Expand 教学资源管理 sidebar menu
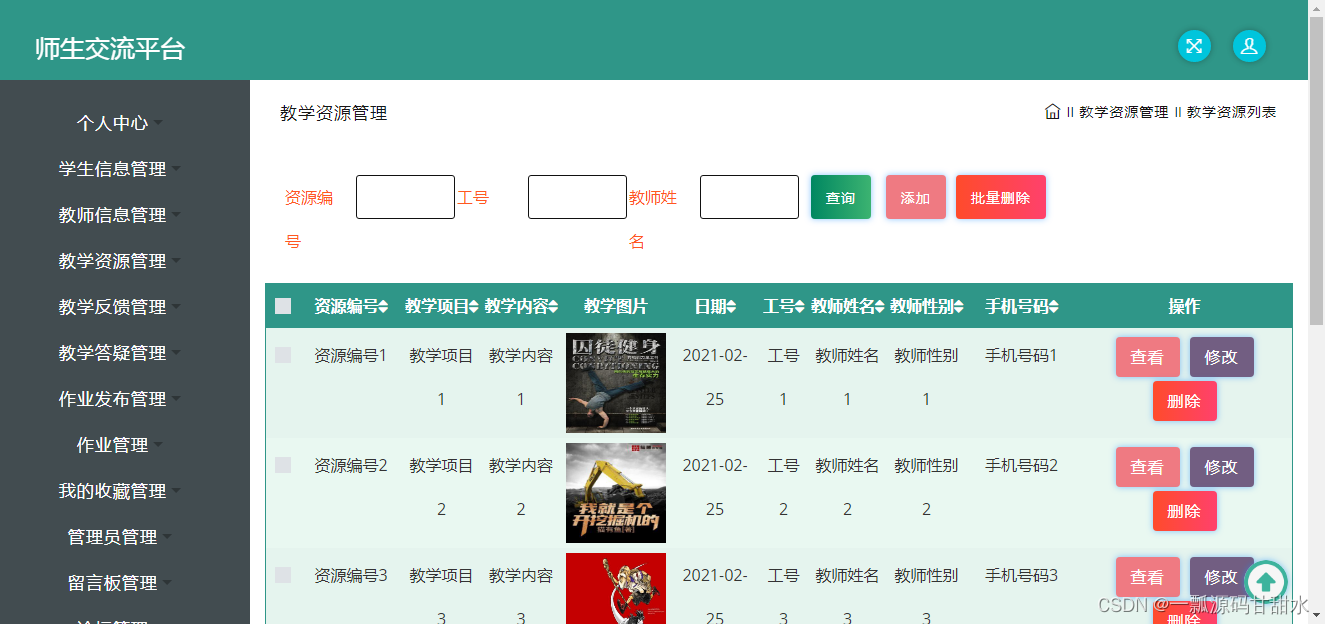 pos(120,261)
